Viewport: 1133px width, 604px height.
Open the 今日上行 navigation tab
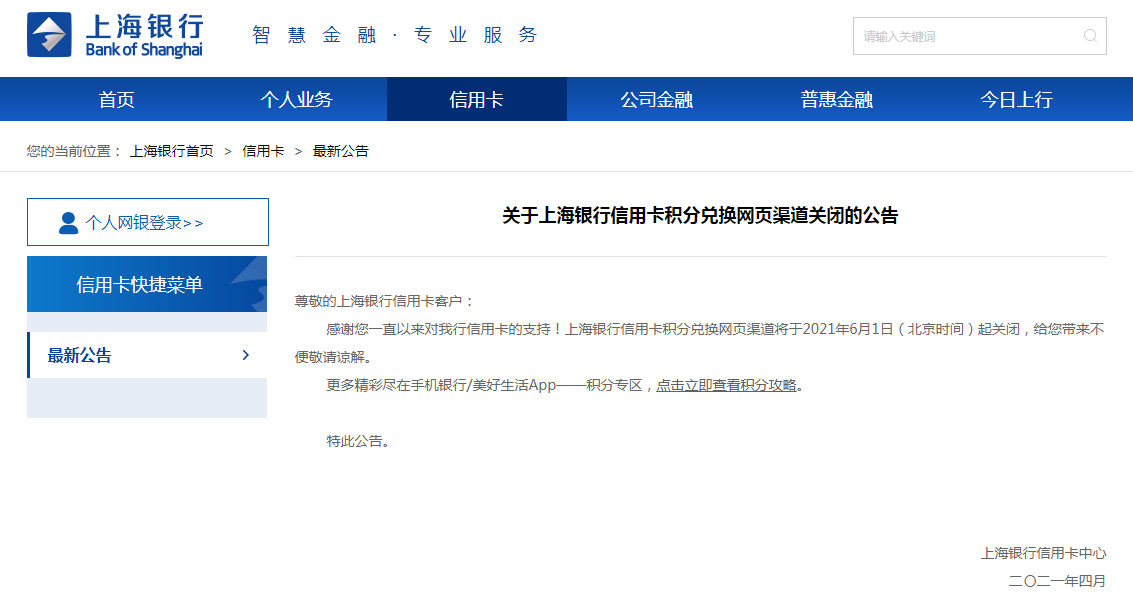point(1016,99)
